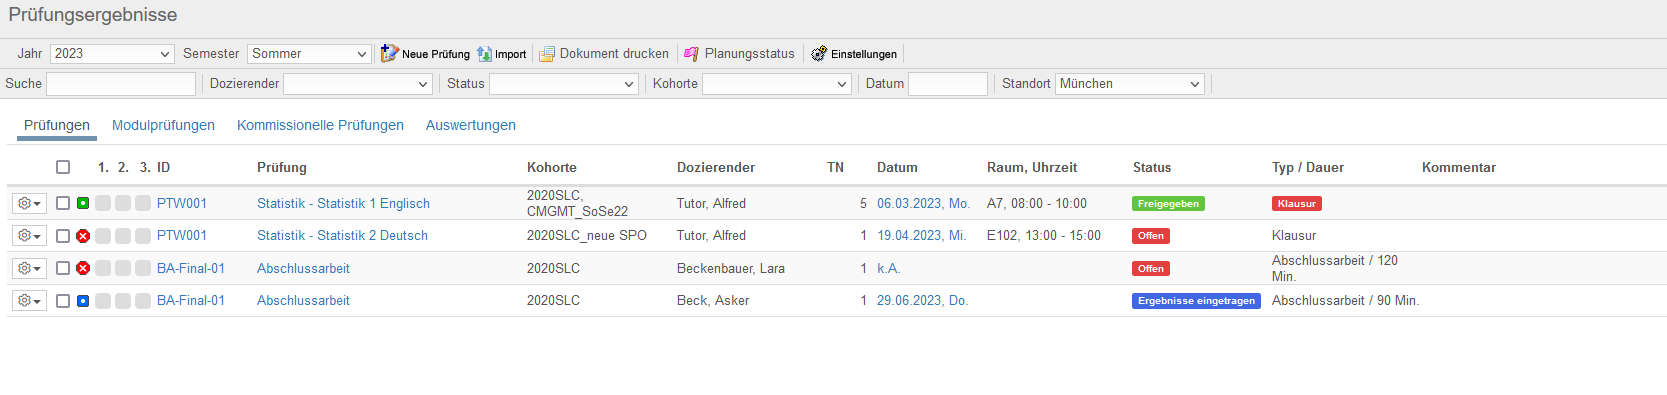Click red cross icon in Statistik 2 Deutsch row
1667x395 pixels.
coord(83,236)
